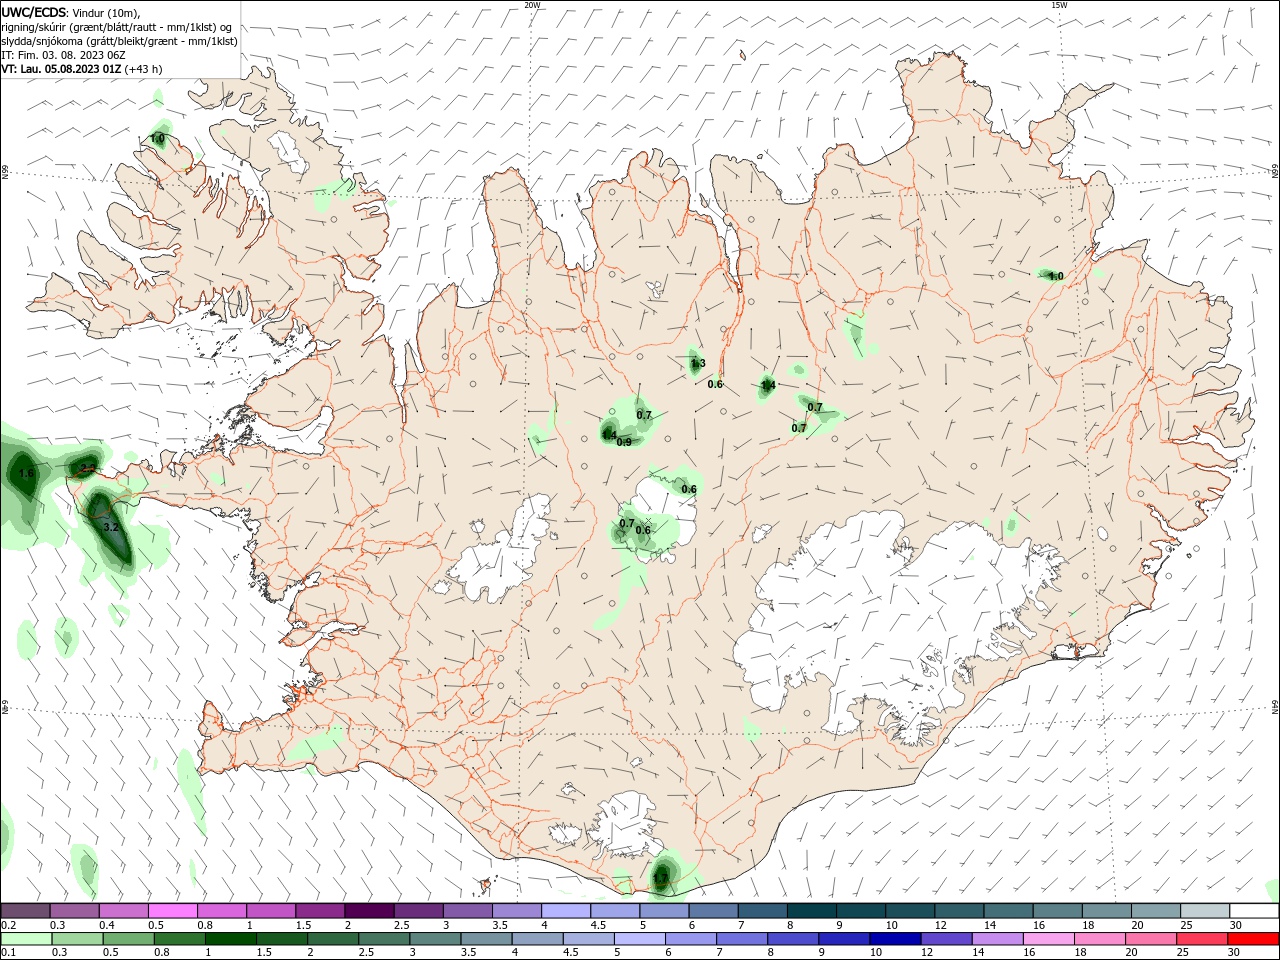Click the 1.4 value east of the 1.3 label
The height and width of the screenshot is (960, 1280).
tap(768, 385)
